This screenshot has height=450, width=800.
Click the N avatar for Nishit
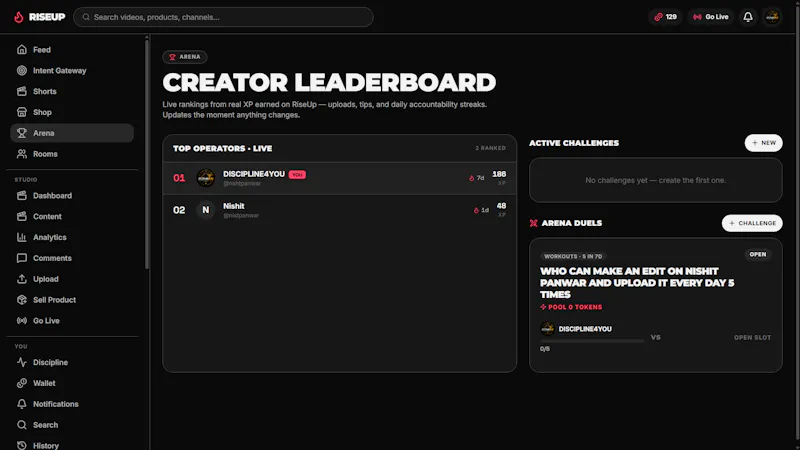tap(206, 210)
